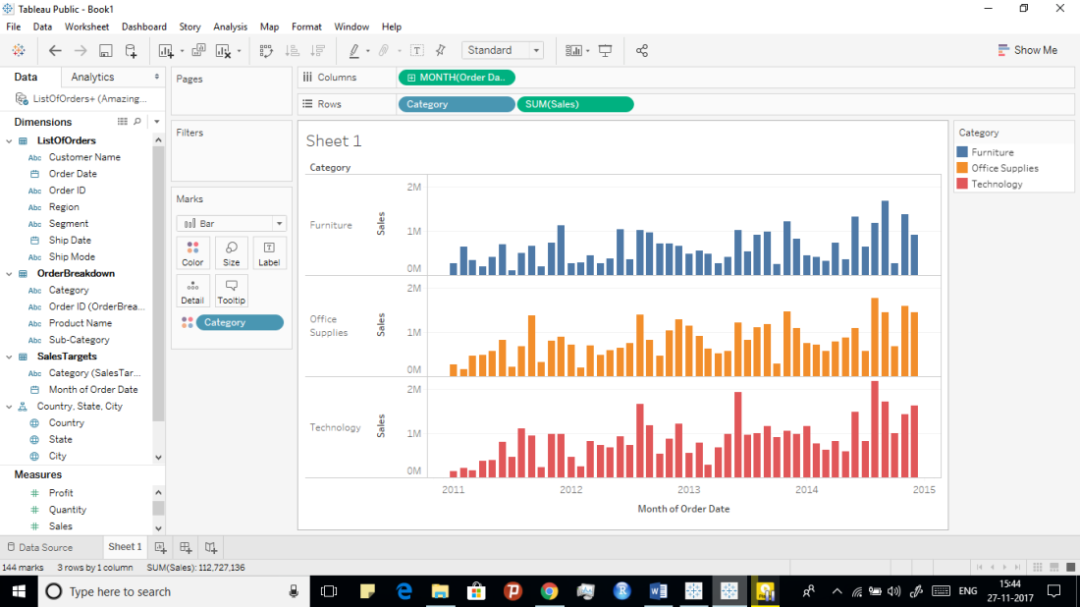The height and width of the screenshot is (607, 1080).
Task: Open the Dashboard menu
Action: 144,27
